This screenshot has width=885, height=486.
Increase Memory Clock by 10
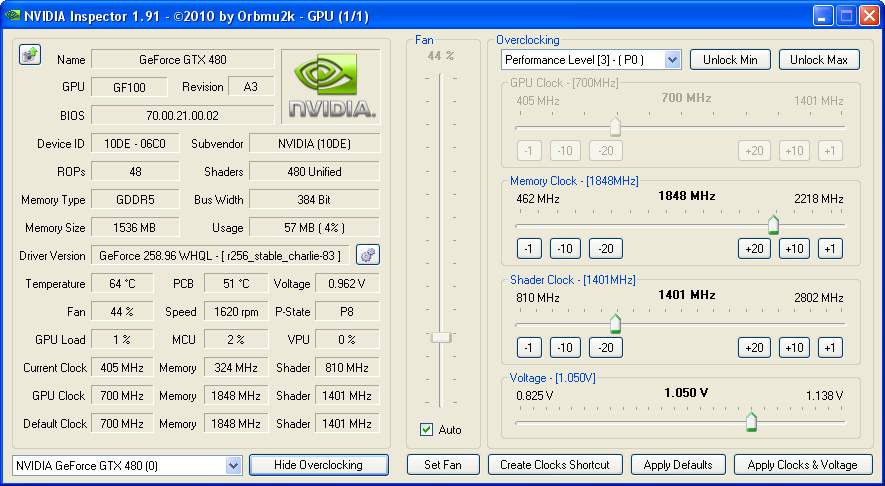(x=794, y=249)
